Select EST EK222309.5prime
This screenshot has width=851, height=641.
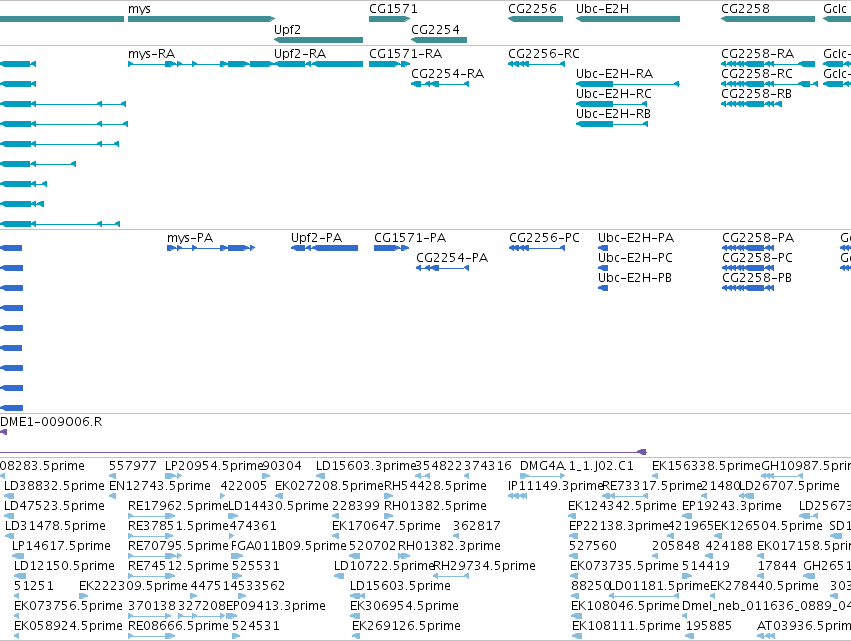pos(134,586)
